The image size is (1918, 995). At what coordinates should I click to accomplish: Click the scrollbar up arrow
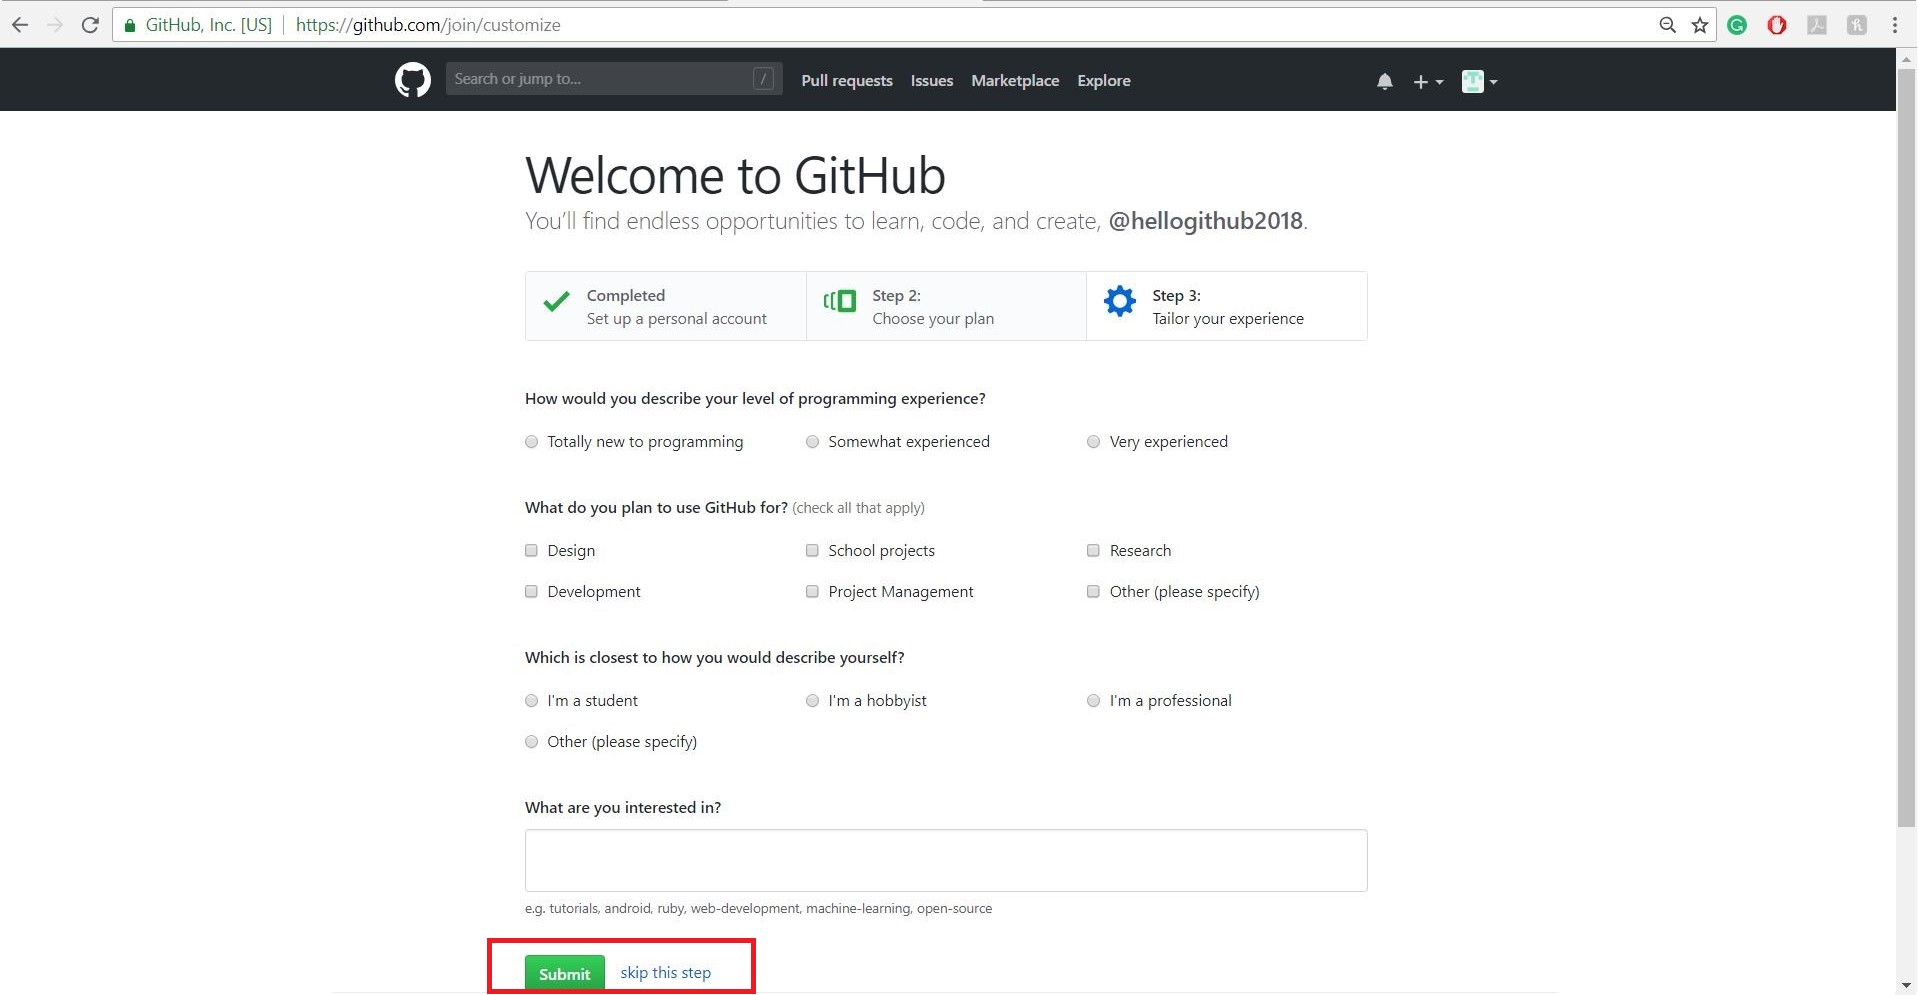[x=1906, y=58]
